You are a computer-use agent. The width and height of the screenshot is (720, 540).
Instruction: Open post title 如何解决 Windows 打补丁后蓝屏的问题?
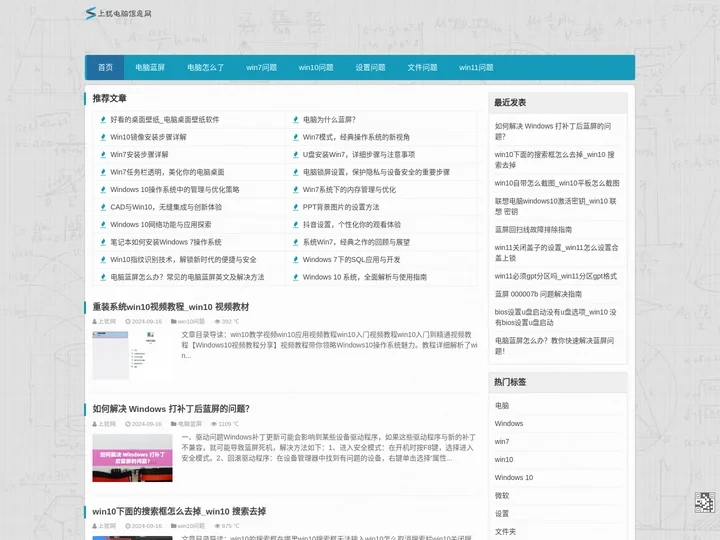point(171,409)
